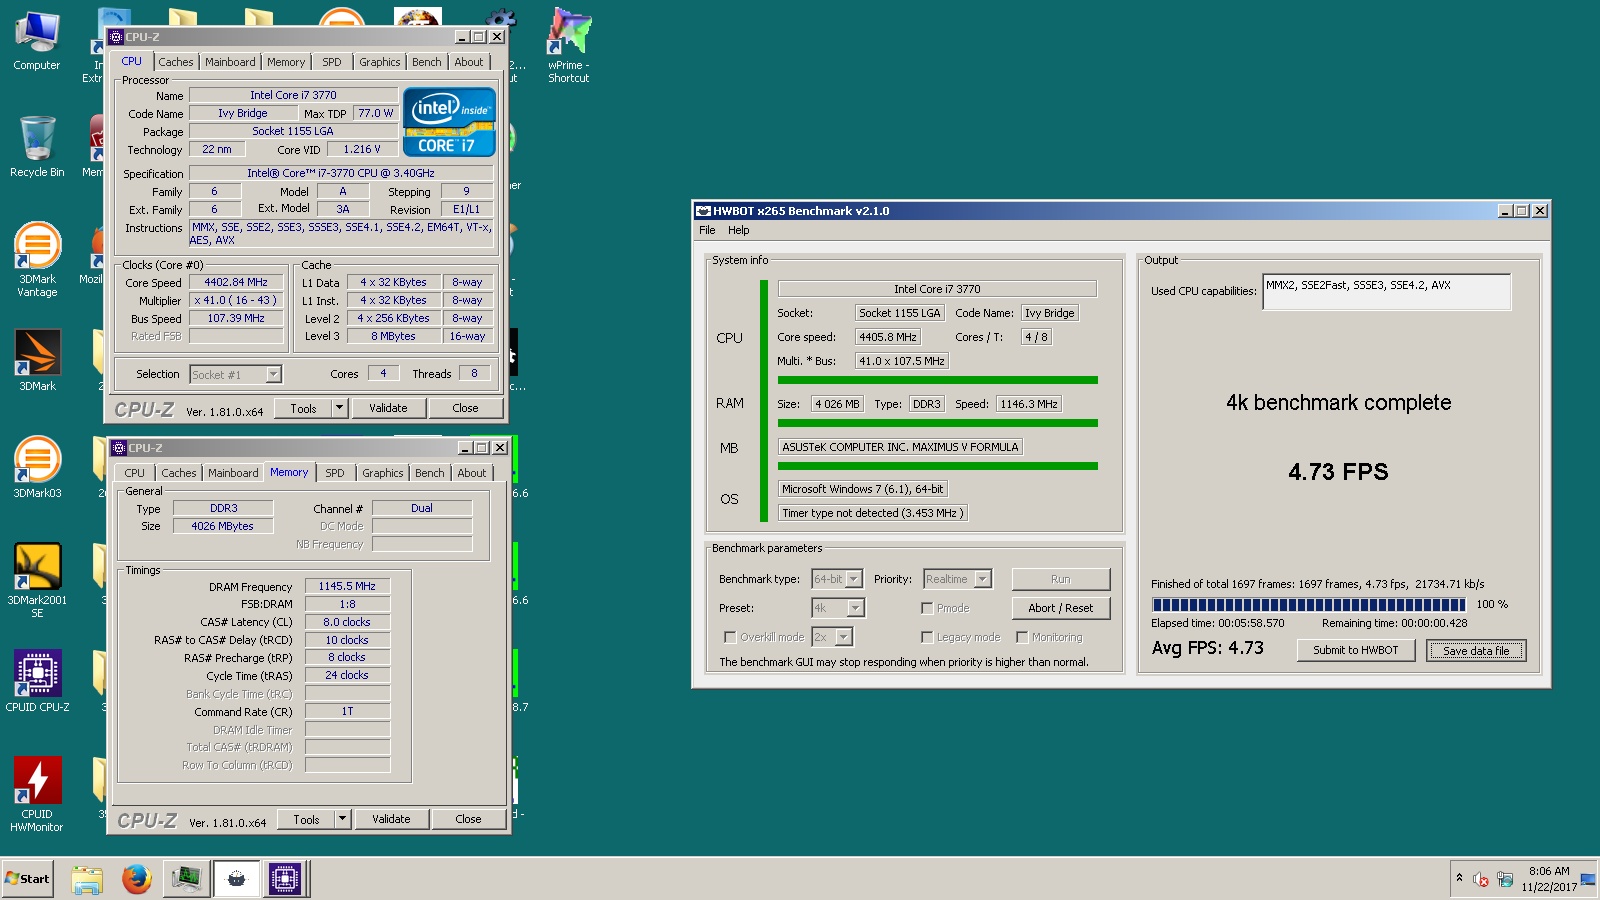The width and height of the screenshot is (1600, 900).
Task: Launch 3DMark Vantage shortcut
Action: (37, 259)
